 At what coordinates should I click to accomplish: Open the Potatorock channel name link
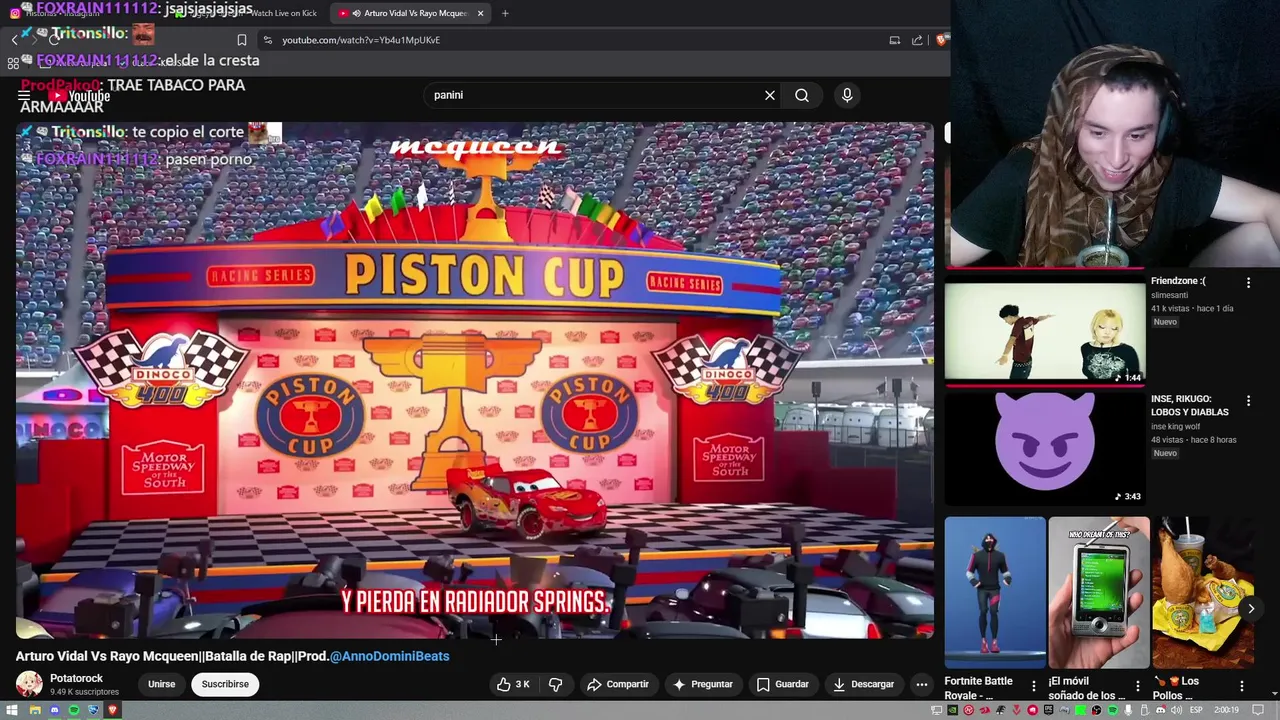pos(76,678)
